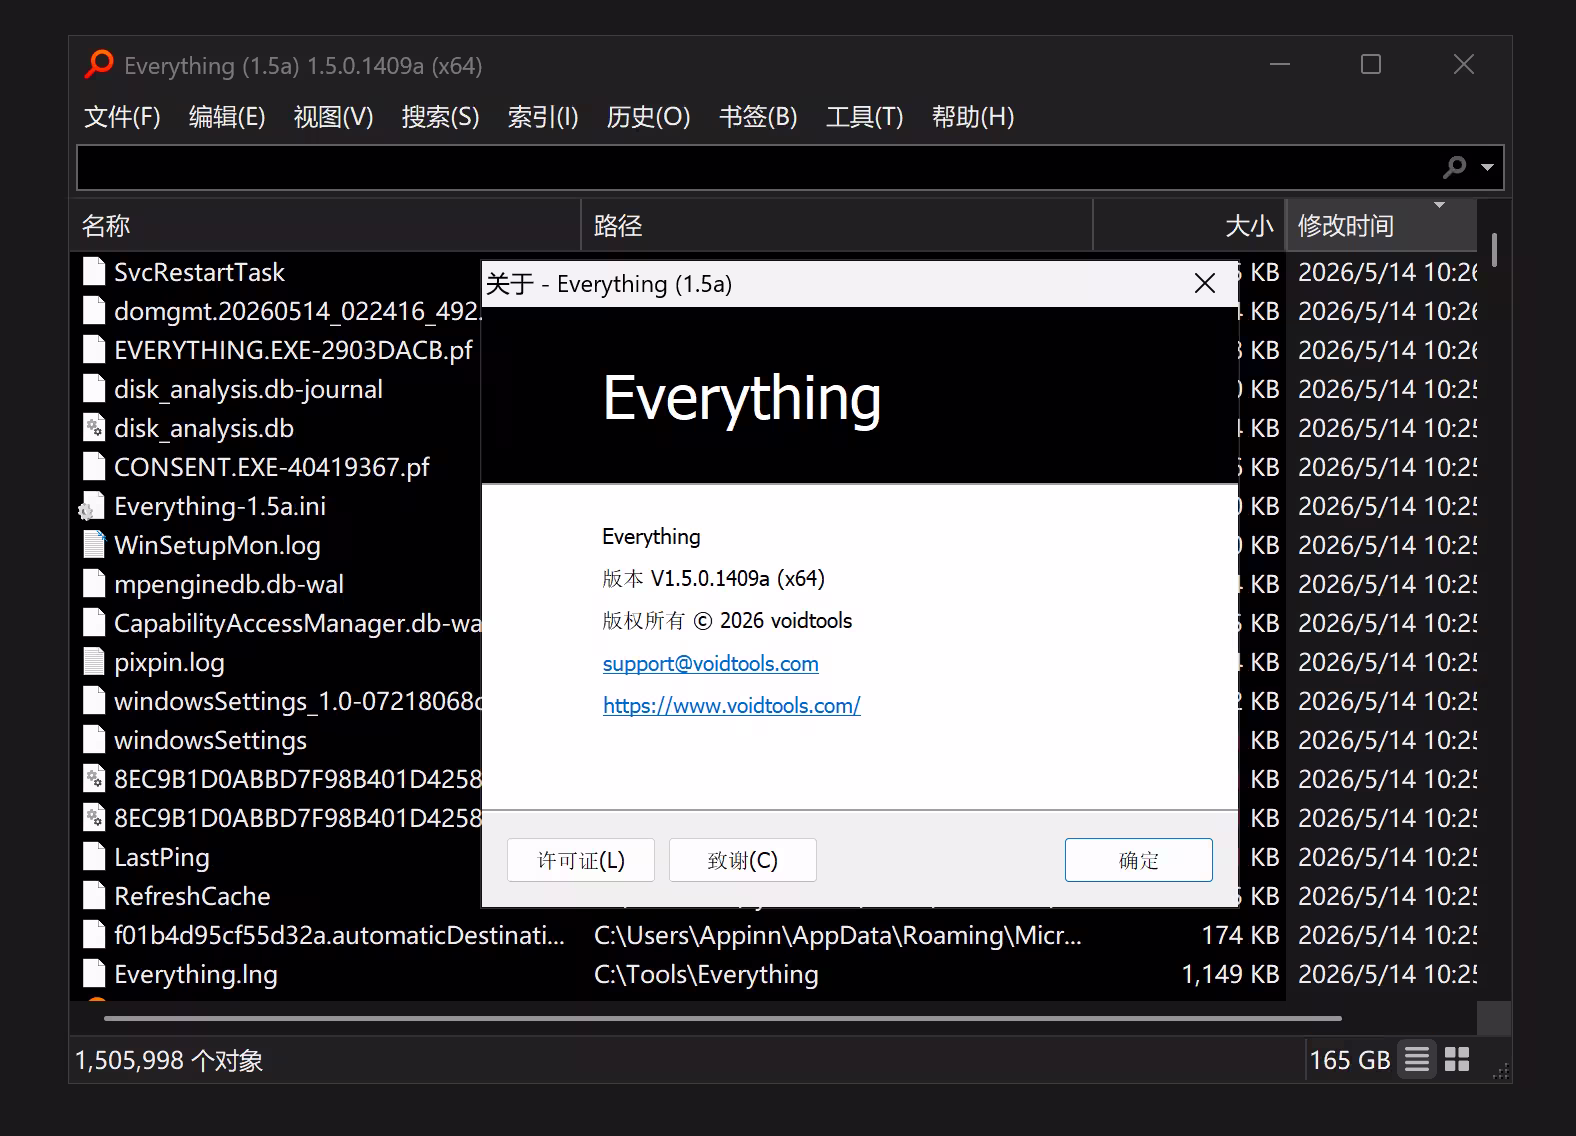
Task: Switch to details list view icon in status bar
Action: 1417,1060
